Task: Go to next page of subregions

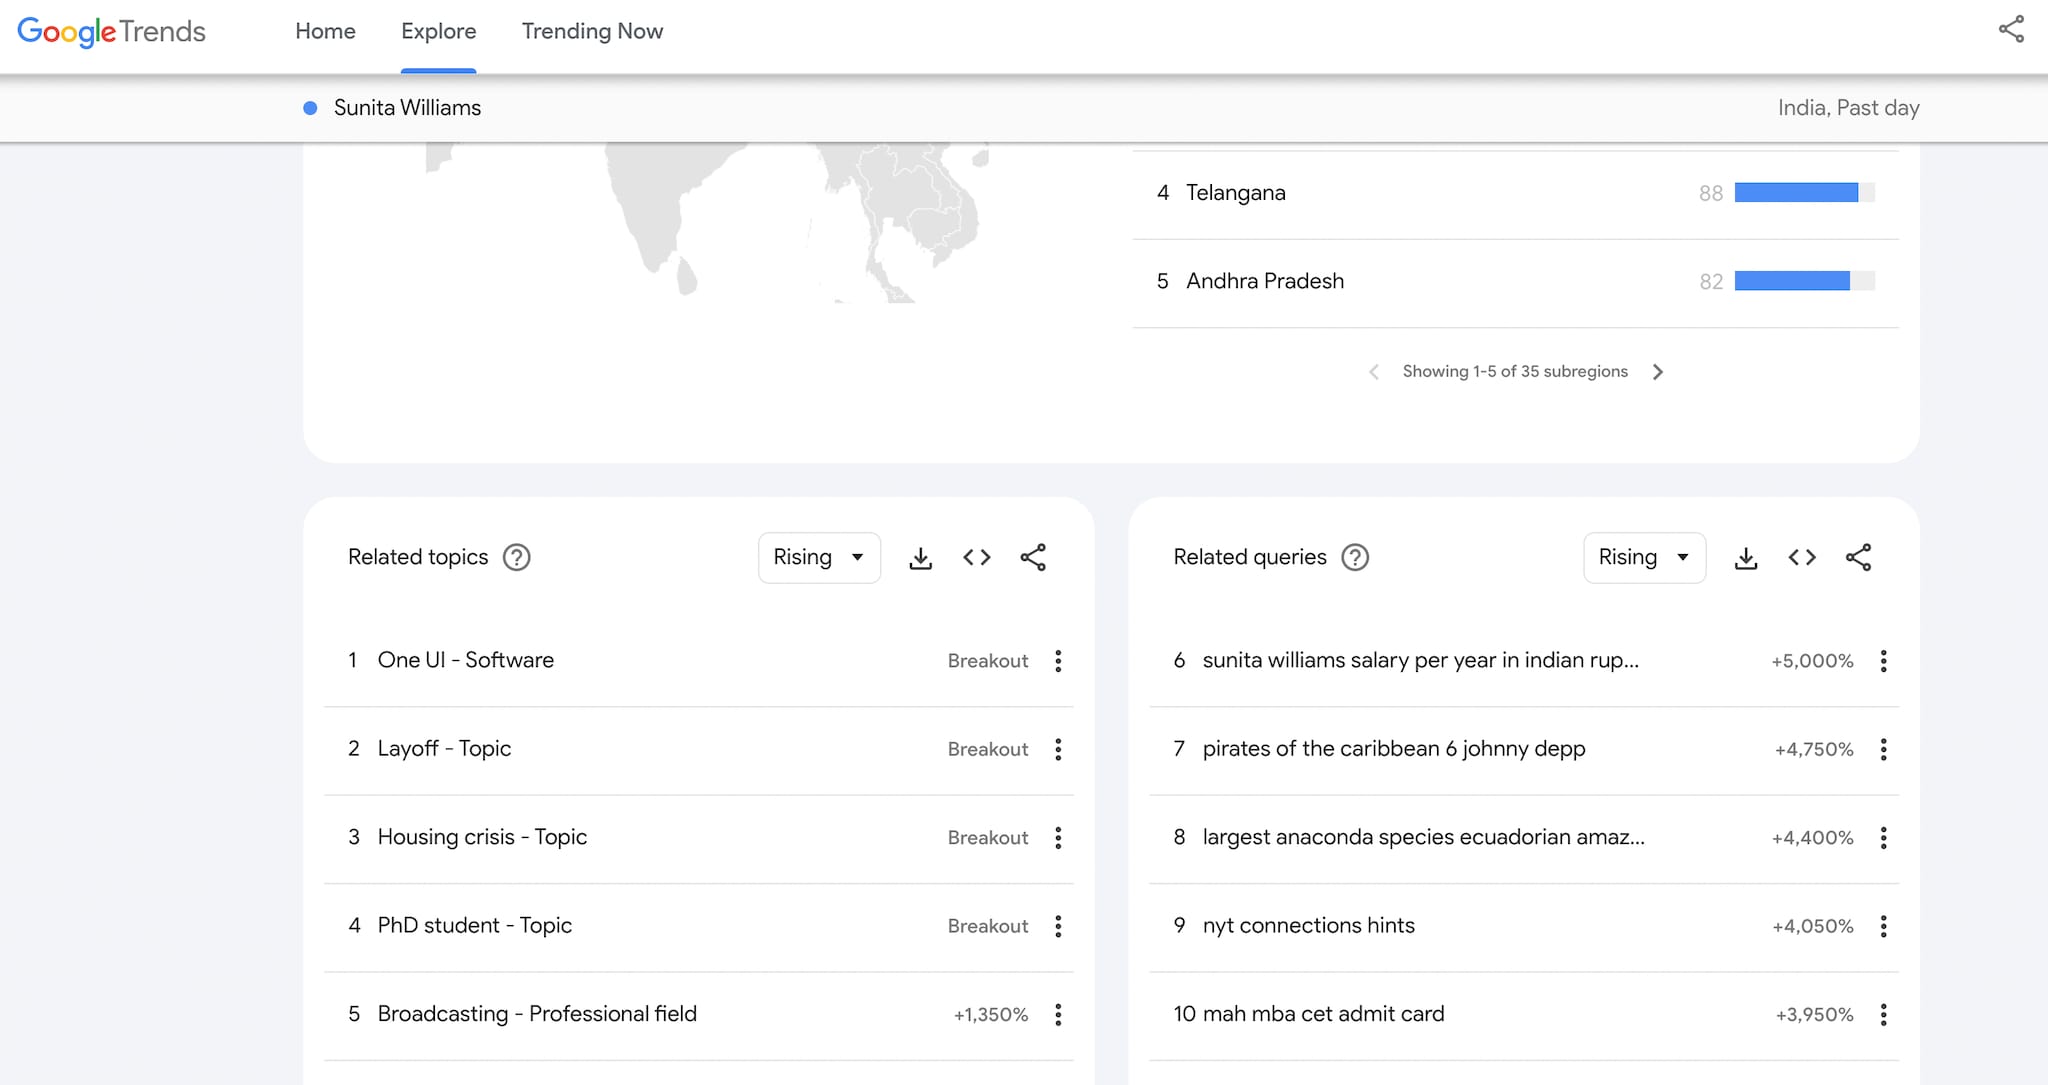Action: 1658,372
